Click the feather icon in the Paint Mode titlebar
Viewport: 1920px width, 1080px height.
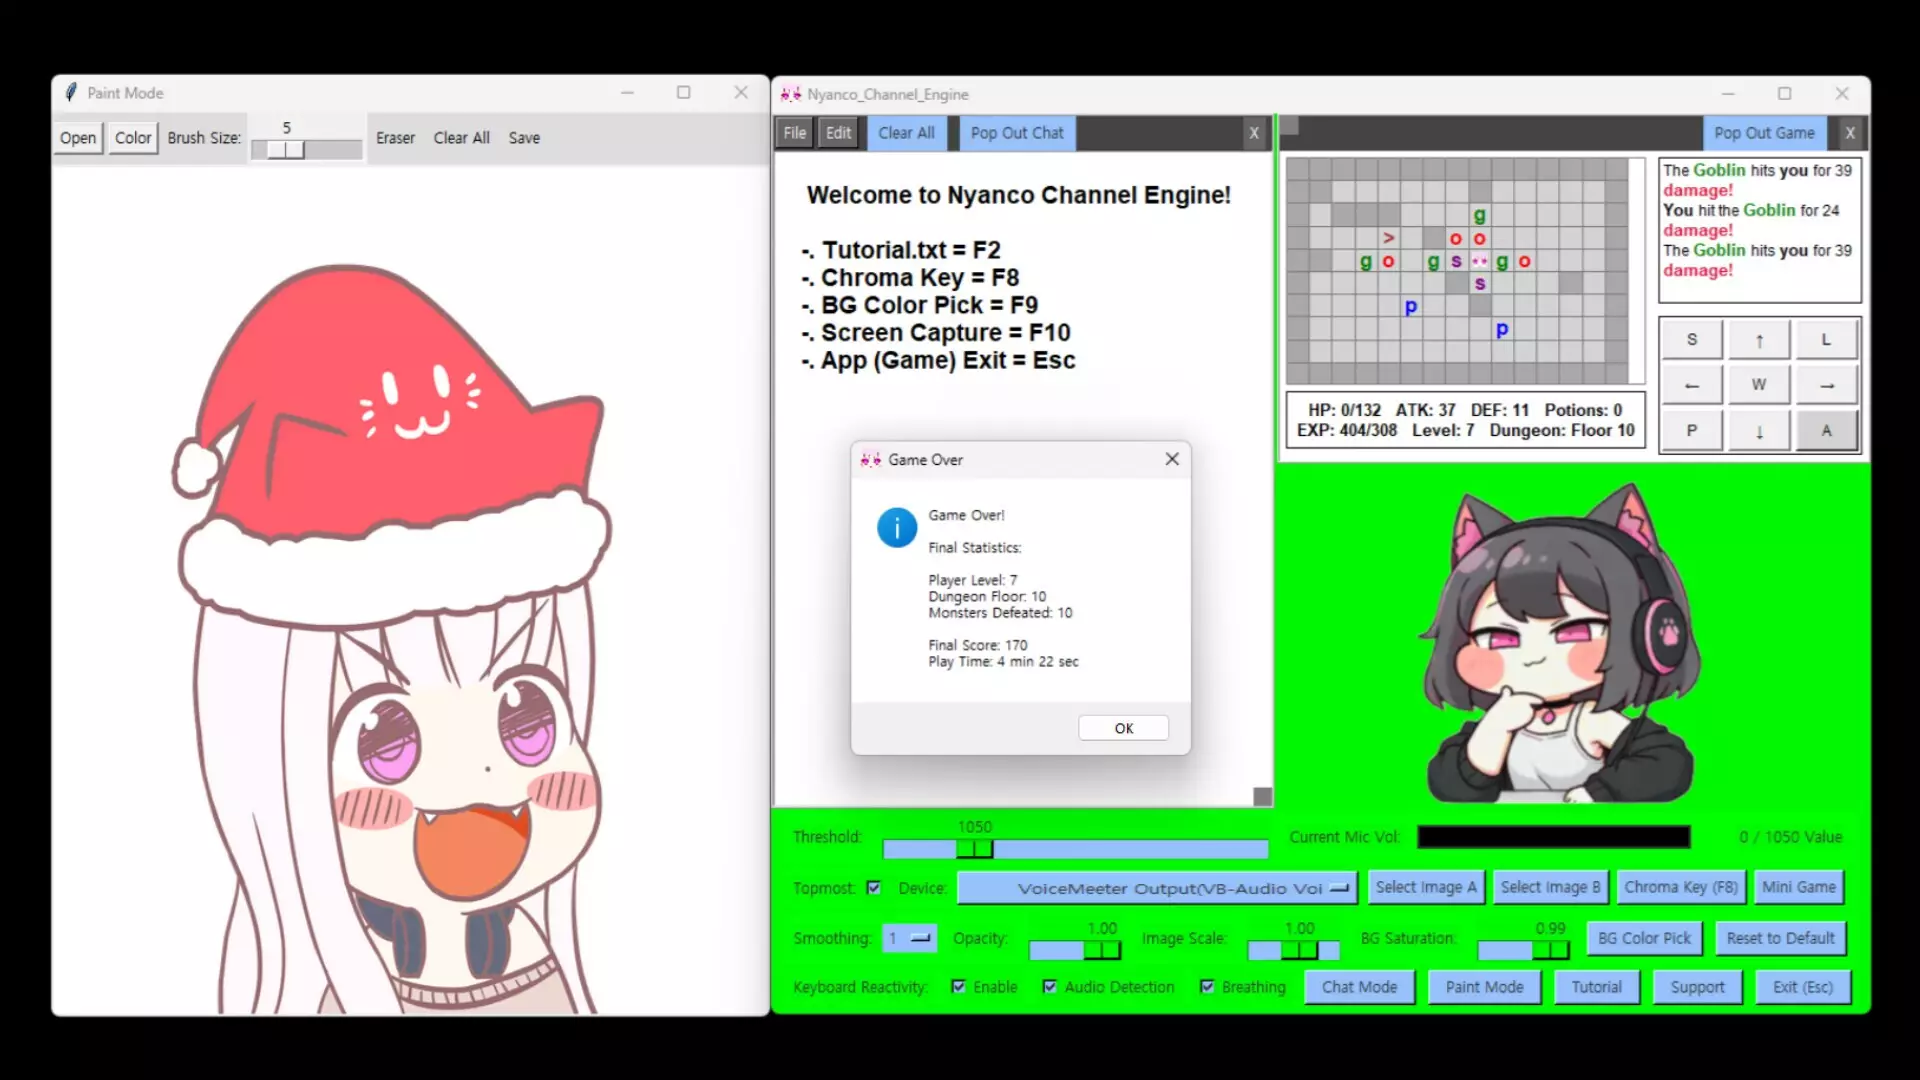[70, 92]
